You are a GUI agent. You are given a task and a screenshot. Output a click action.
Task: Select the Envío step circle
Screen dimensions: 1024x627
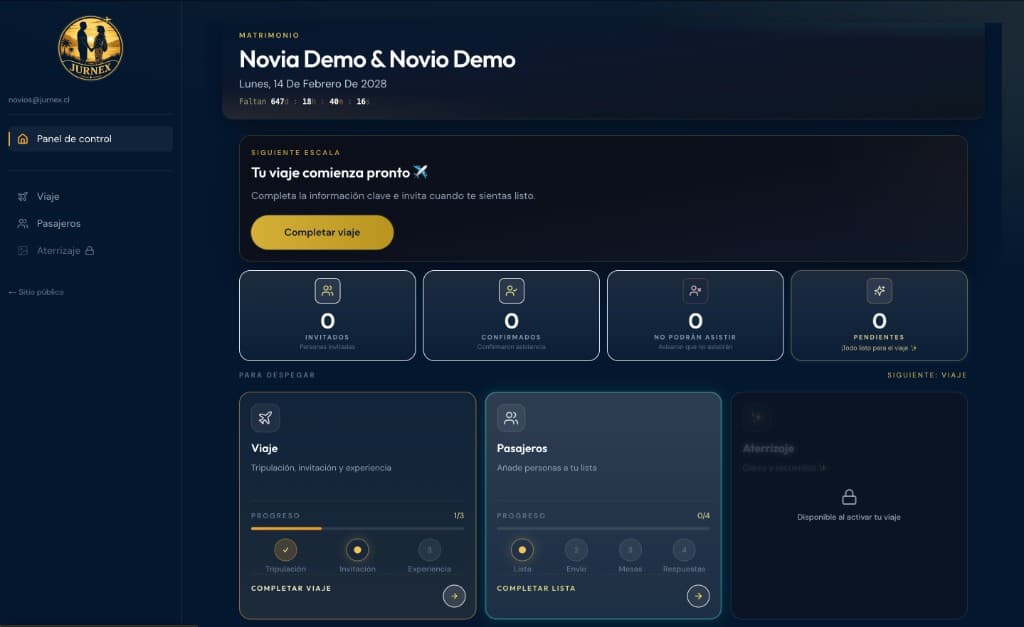pos(576,550)
